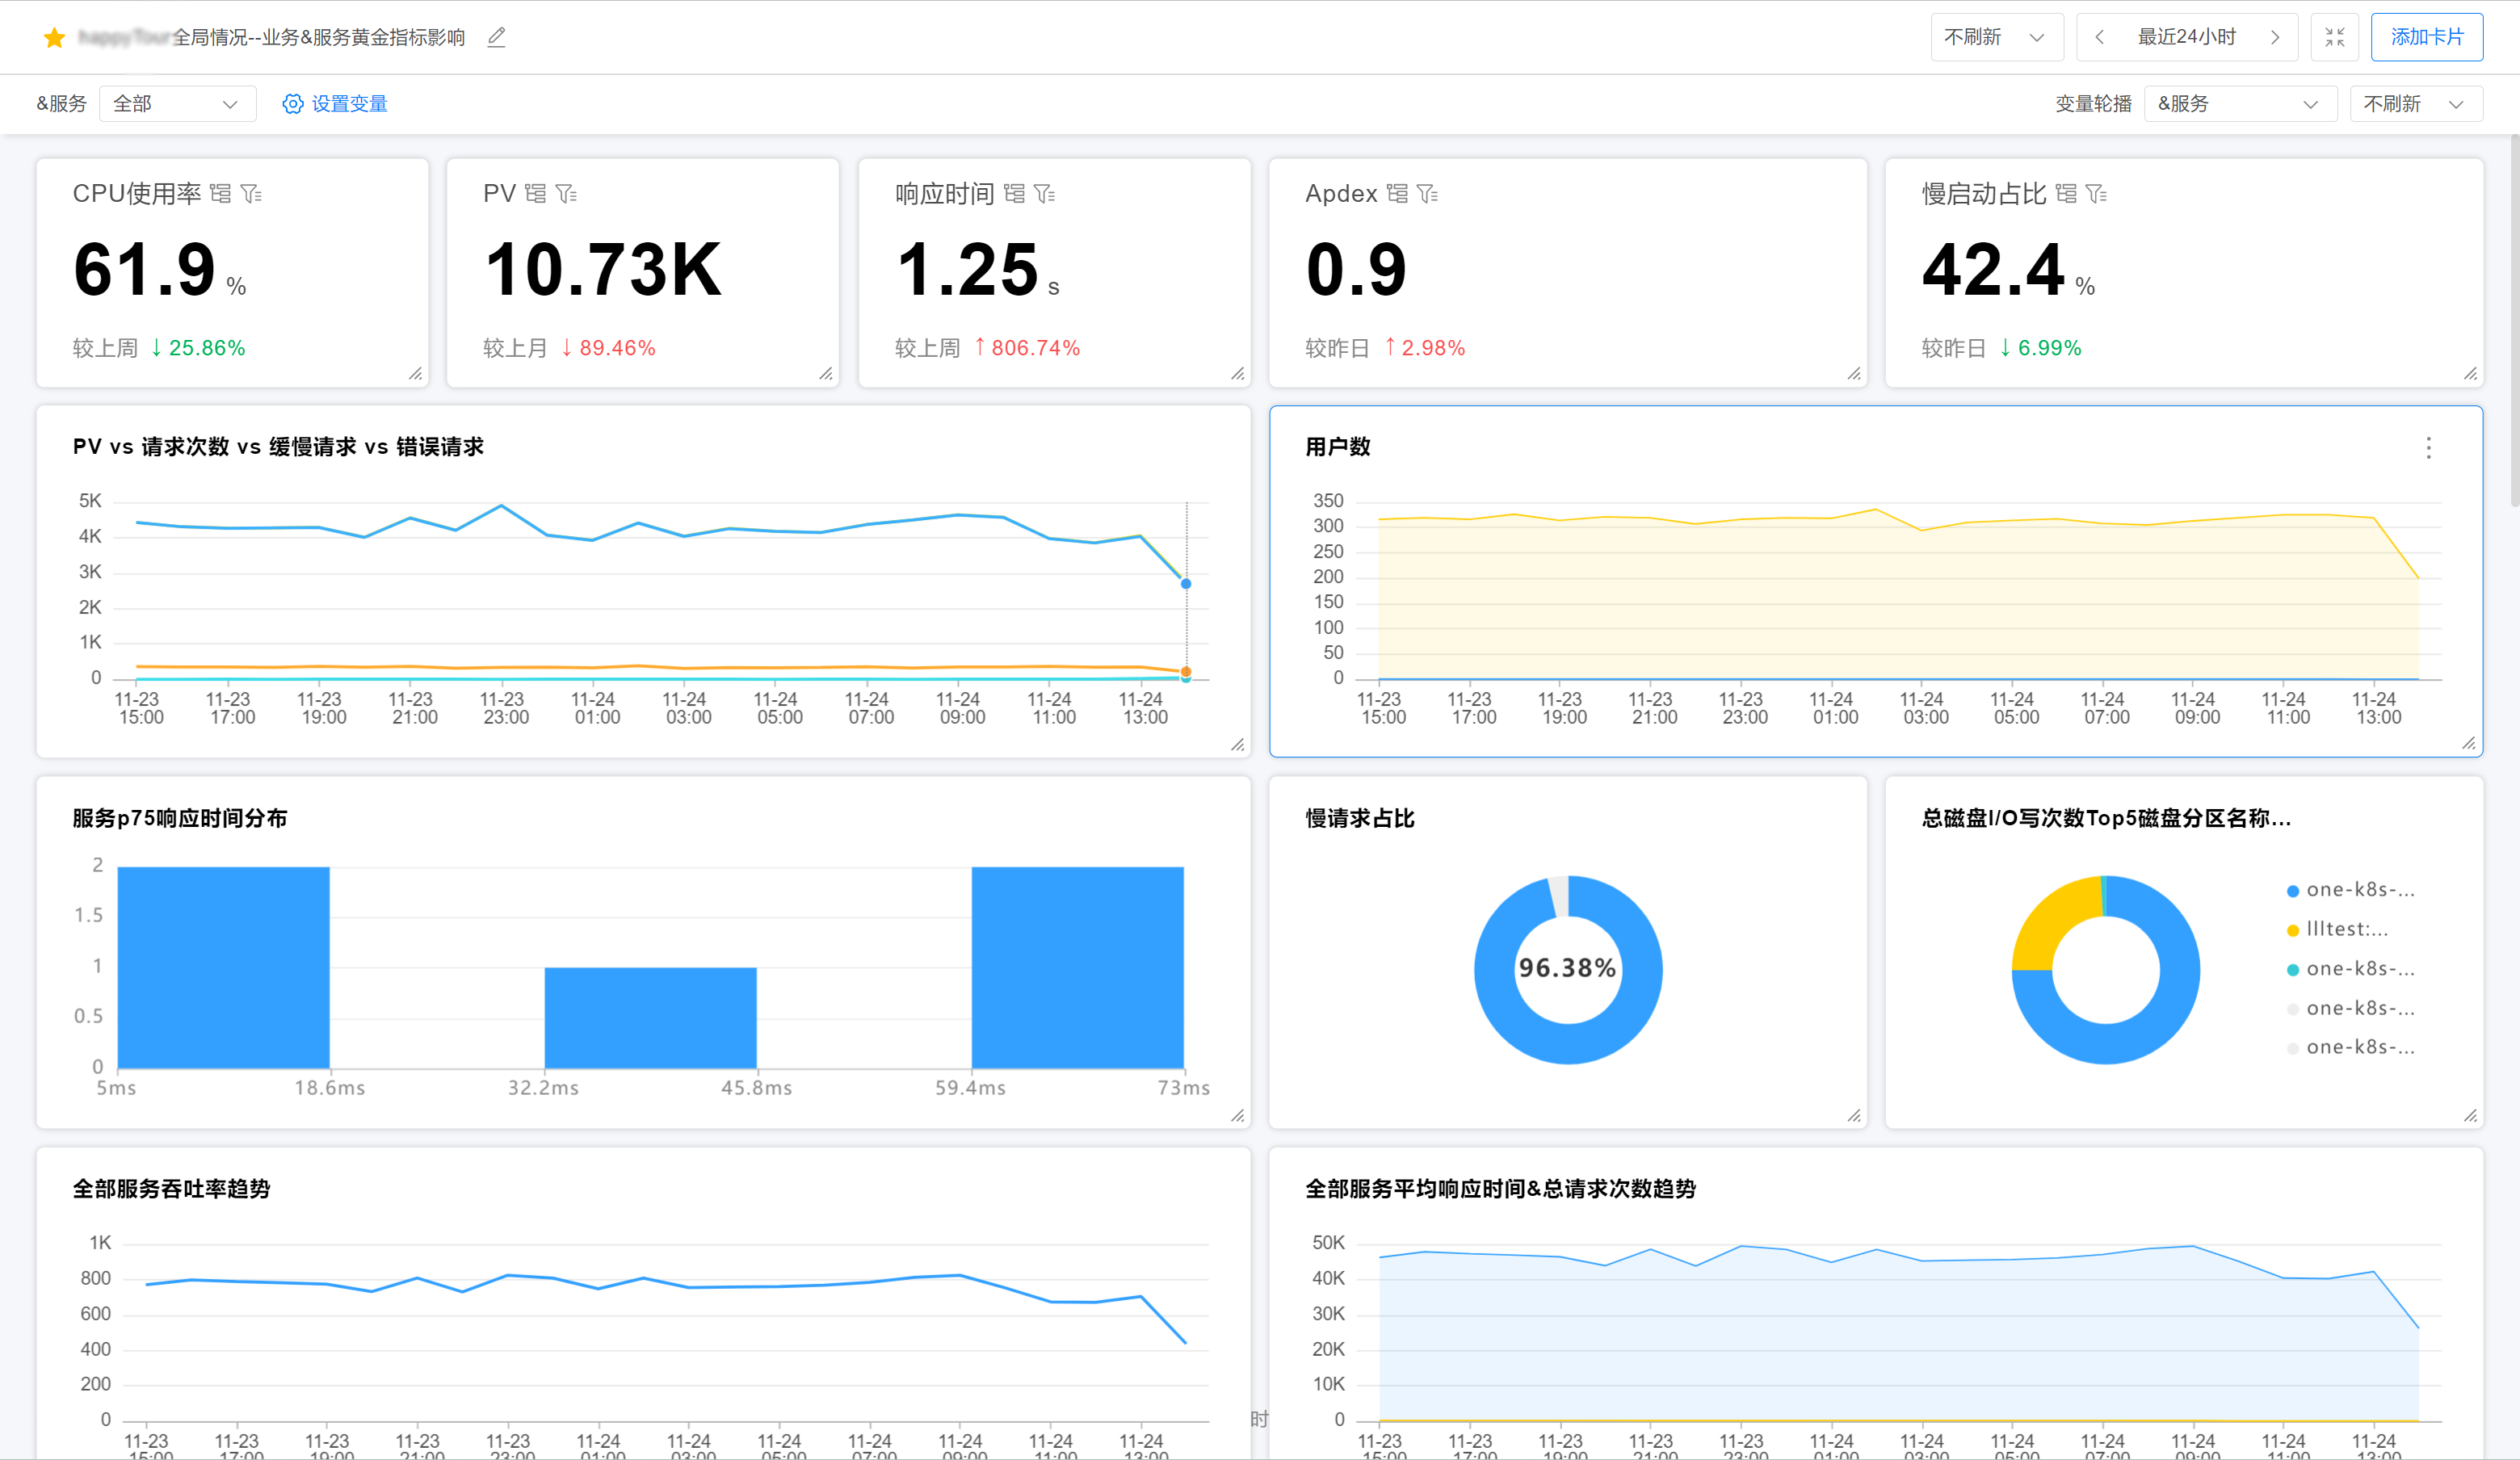Click the 添加卡片 button
2520x1460 pixels.
[2426, 38]
